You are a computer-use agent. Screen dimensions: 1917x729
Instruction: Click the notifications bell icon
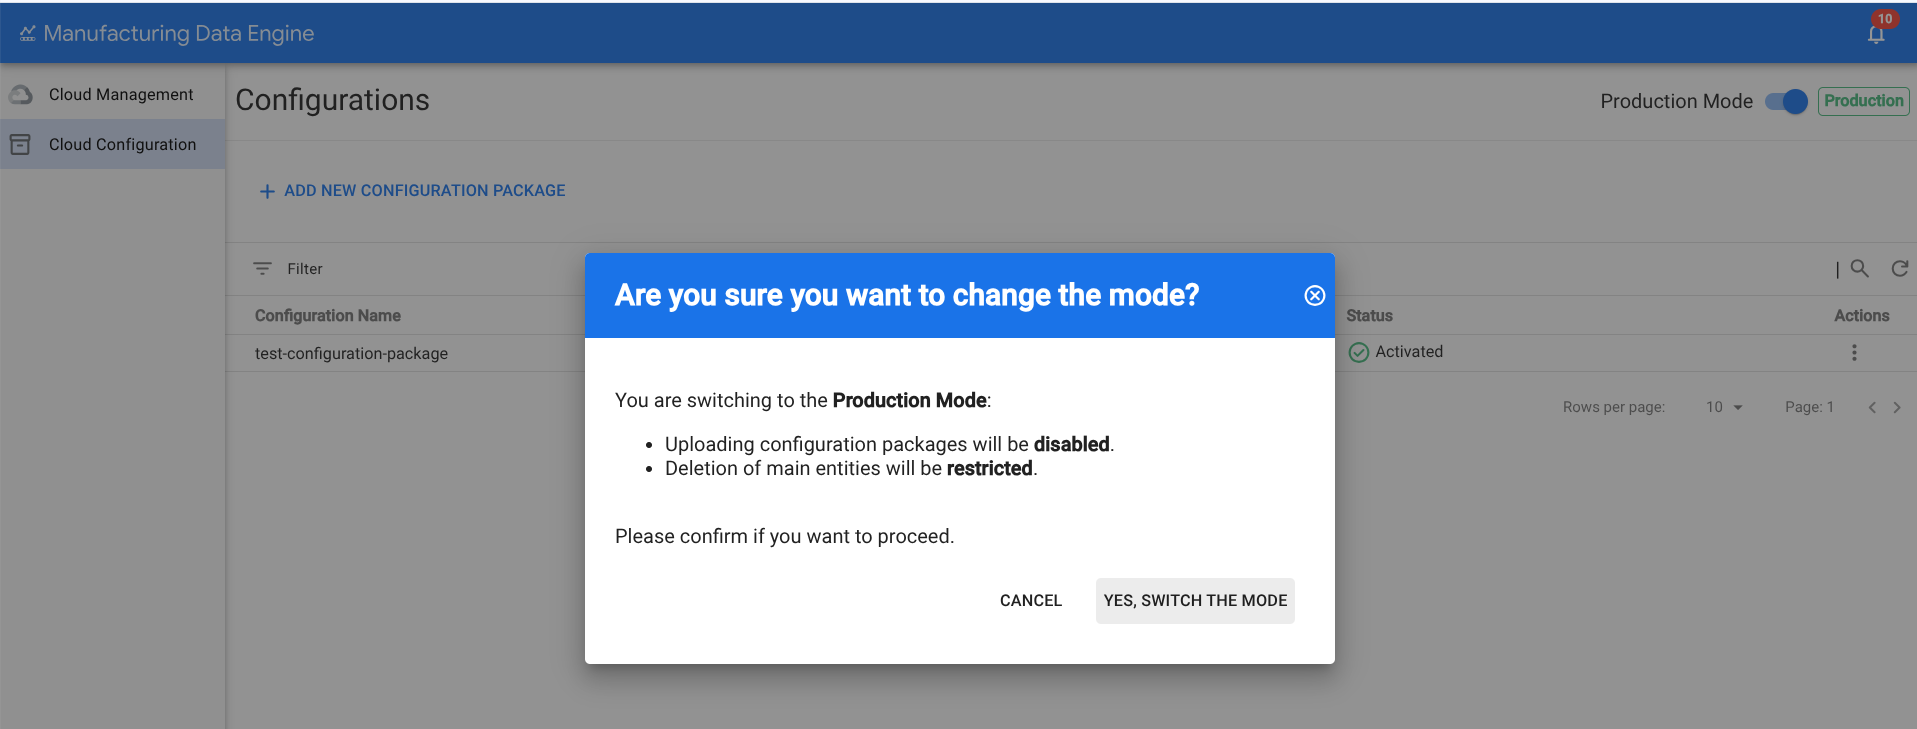[1876, 34]
